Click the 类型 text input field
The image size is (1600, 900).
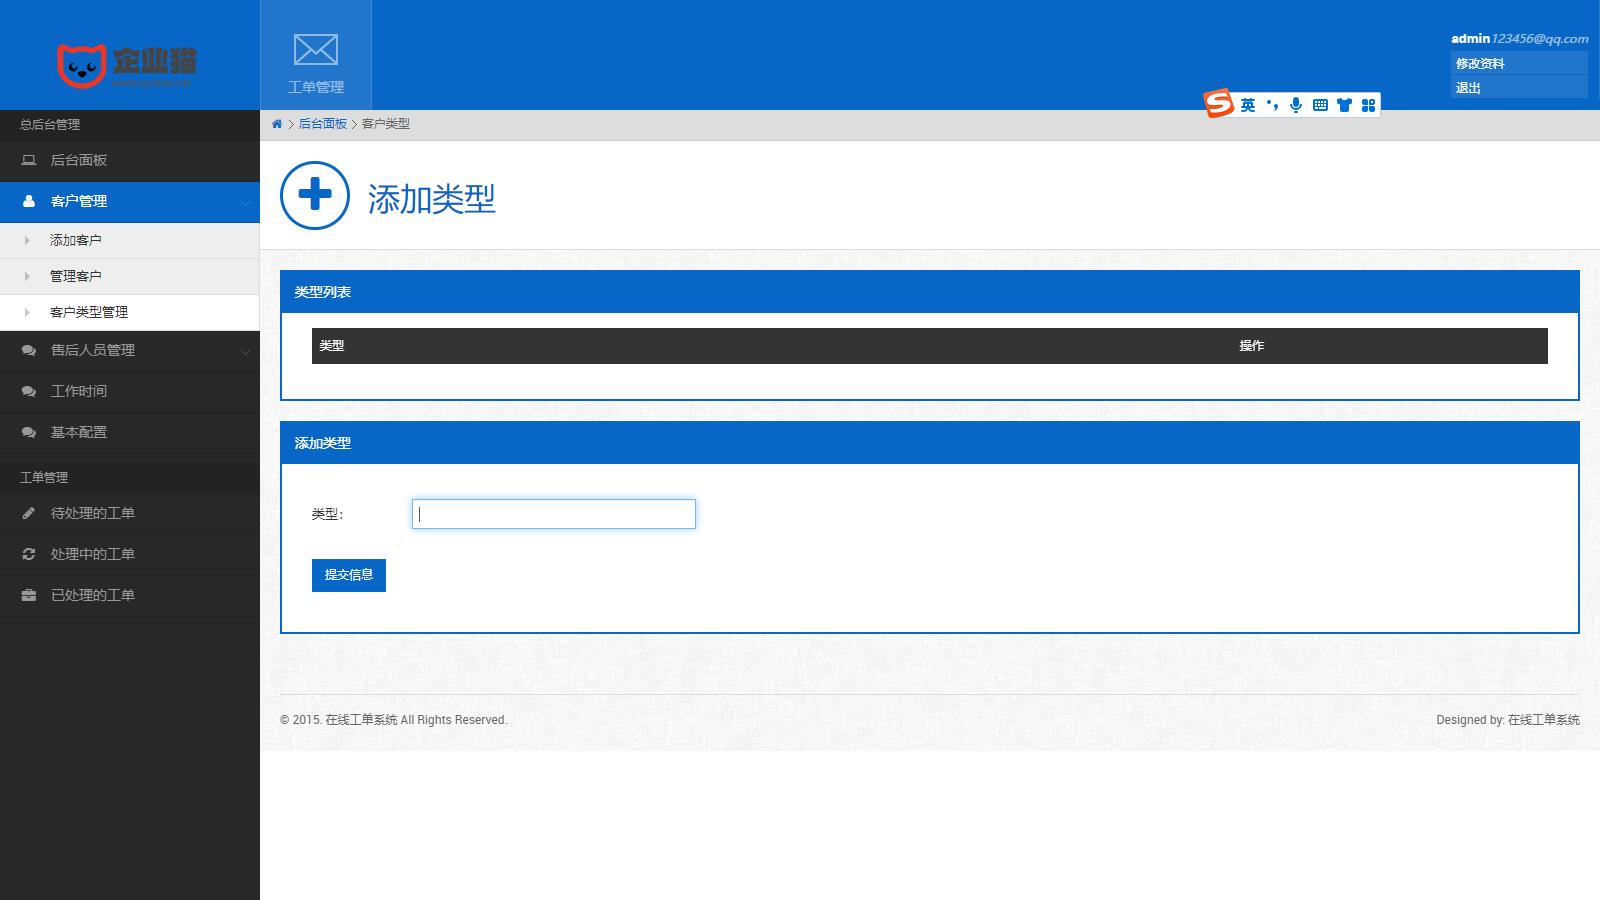(554, 514)
